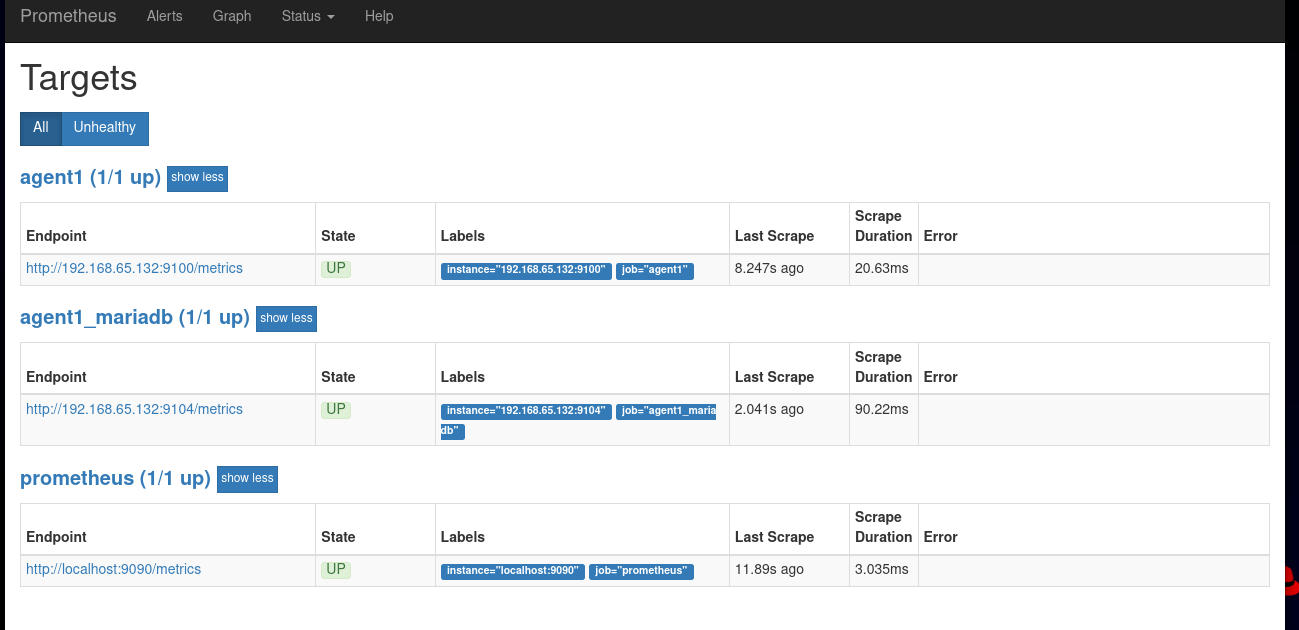Image resolution: width=1299 pixels, height=630 pixels.
Task: Click Labels column header in agent1_mariadb table
Action: [x=463, y=377]
